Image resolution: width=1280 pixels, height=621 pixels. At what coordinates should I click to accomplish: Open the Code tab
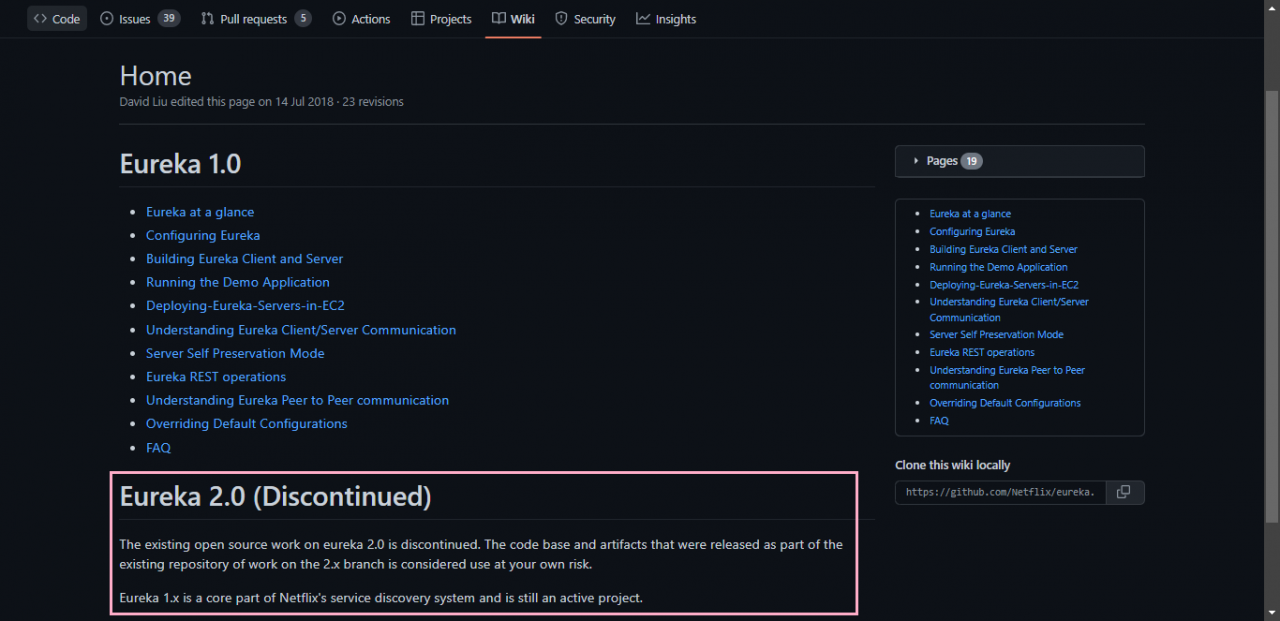[x=57, y=19]
